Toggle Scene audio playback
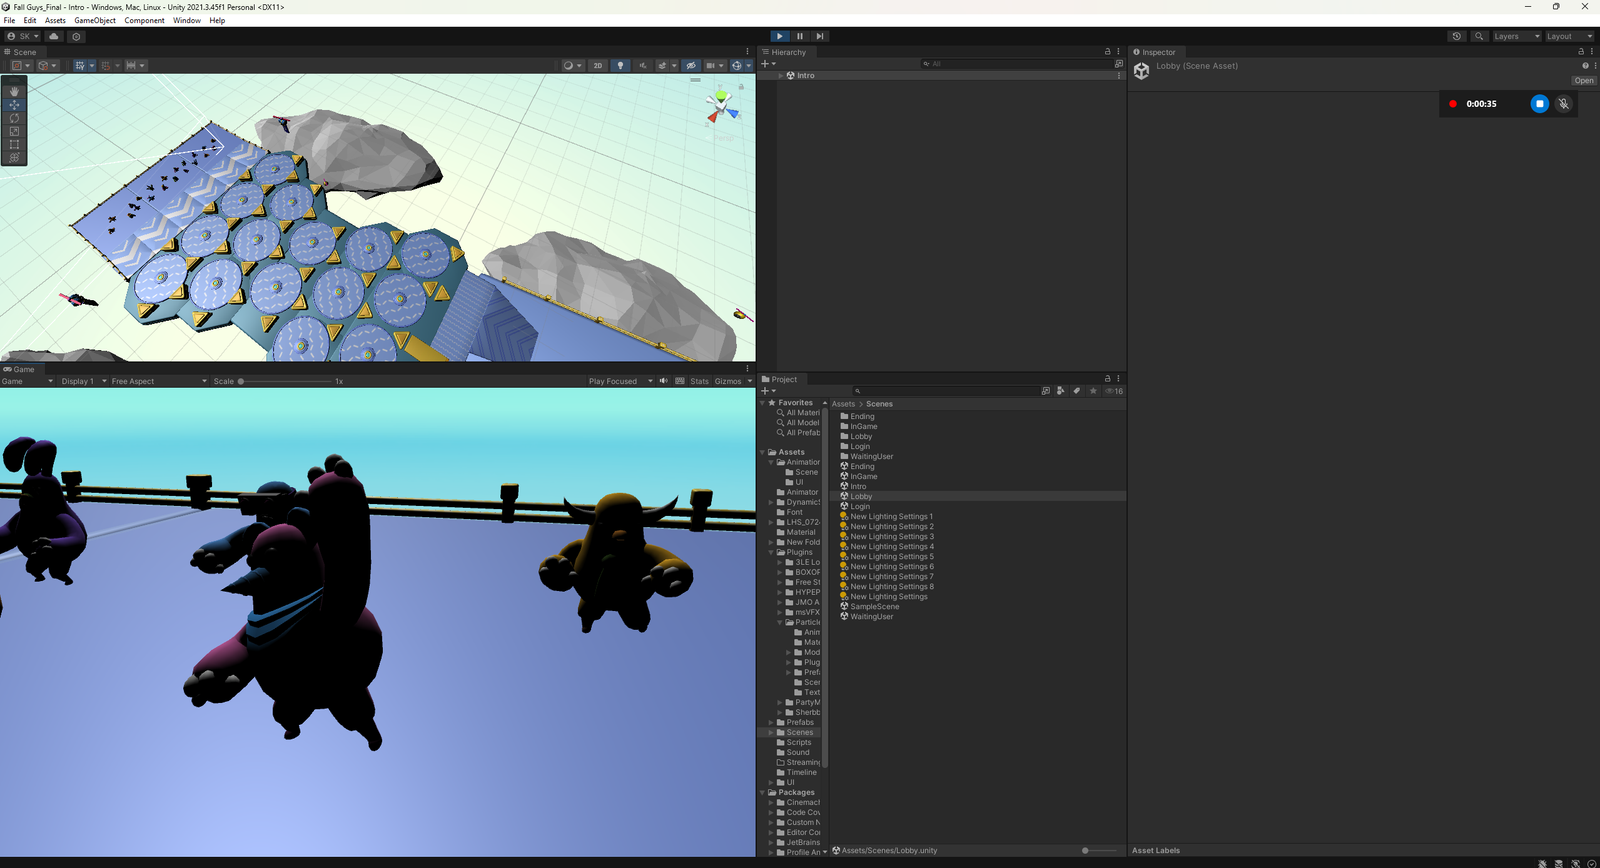Image resolution: width=1600 pixels, height=868 pixels. coord(642,66)
